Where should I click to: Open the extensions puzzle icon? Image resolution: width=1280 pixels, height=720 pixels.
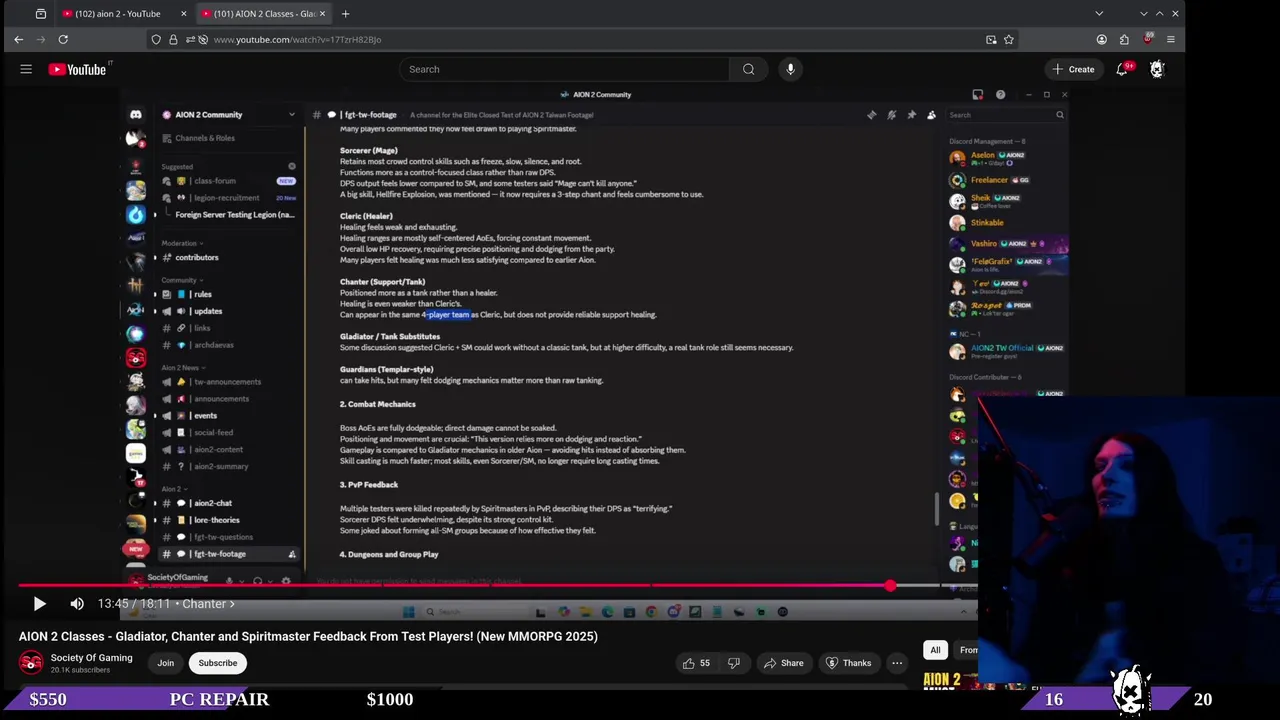pos(1124,39)
